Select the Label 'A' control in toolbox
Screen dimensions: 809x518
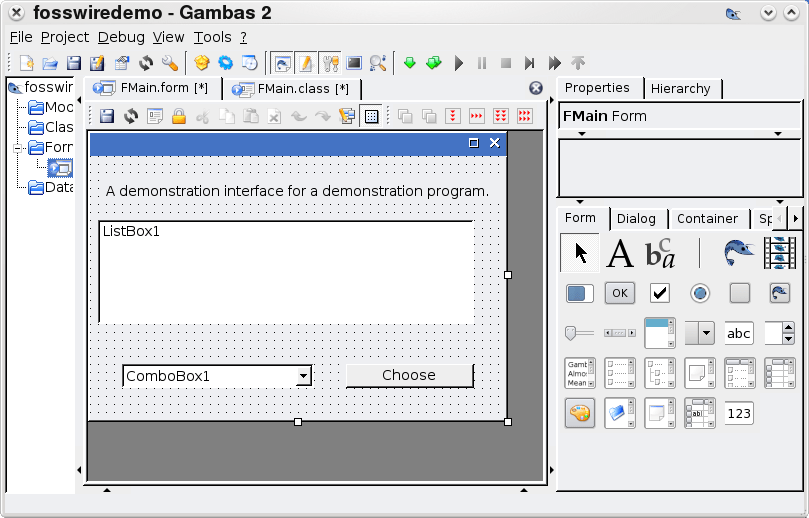tap(620, 253)
